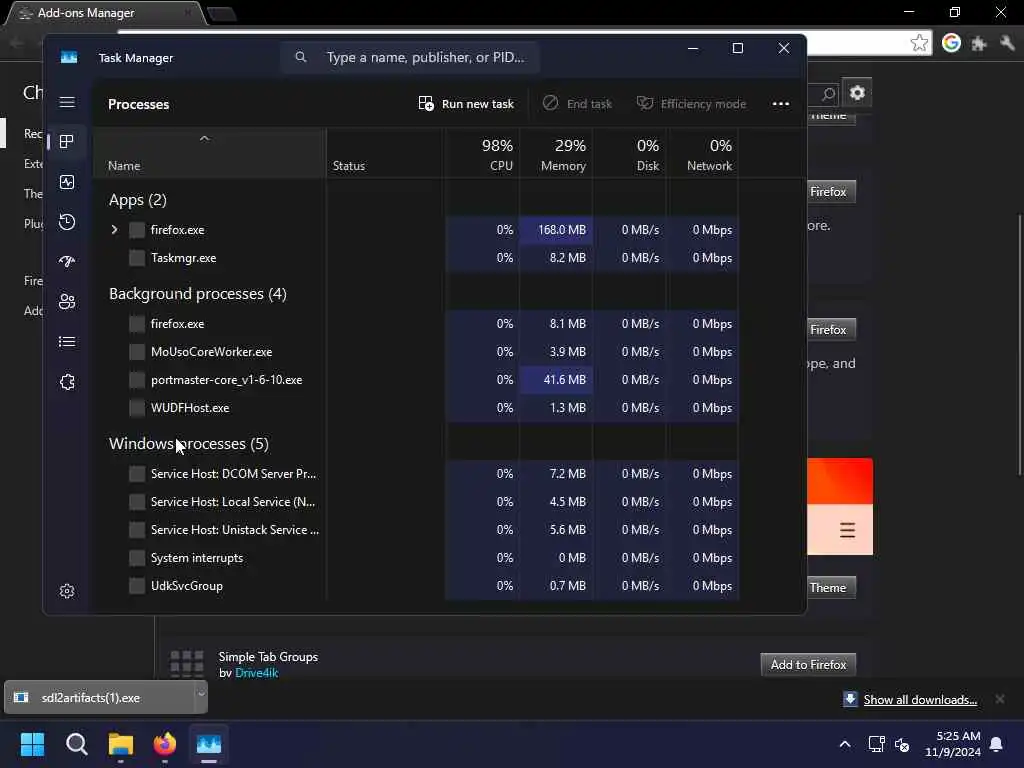Screen dimensions: 1024x768
Task: Click the WUDFHost.exe process icon
Action: point(137,408)
